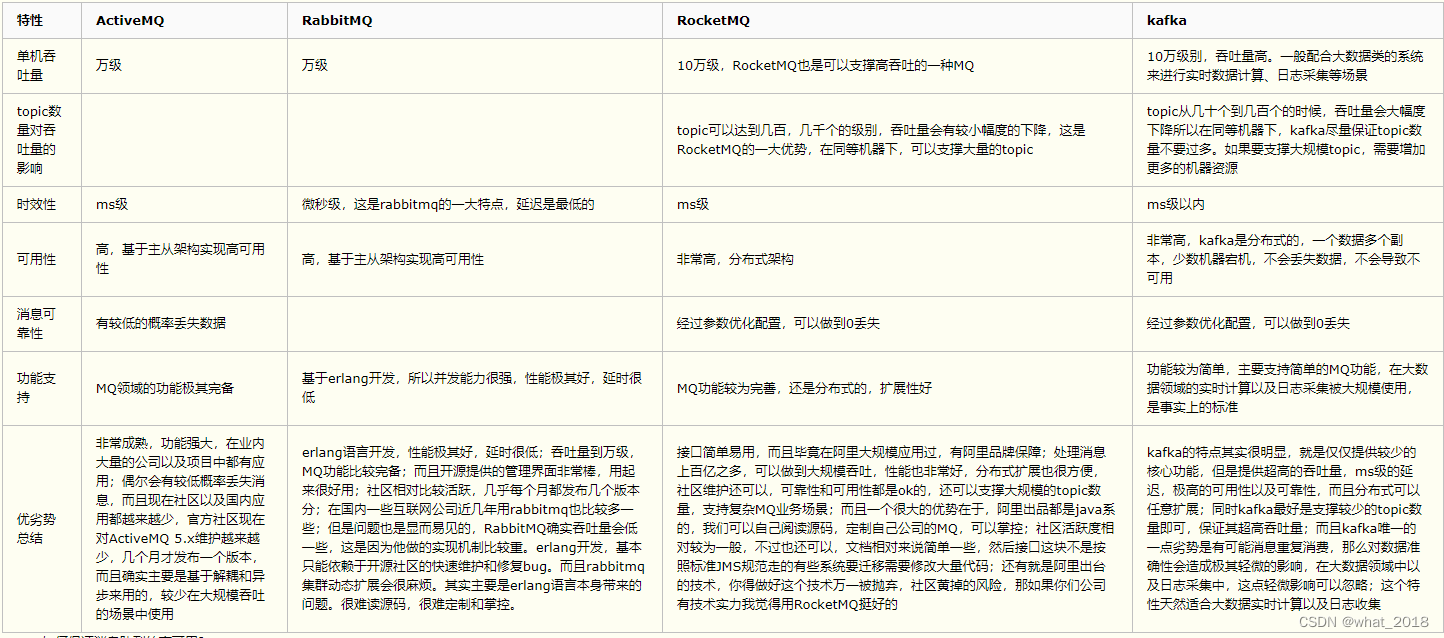The height and width of the screenshot is (638, 1444).
Task: Click RabbitMQ summary starting "erlang语言开发,性能极其好"
Action: tap(473, 529)
